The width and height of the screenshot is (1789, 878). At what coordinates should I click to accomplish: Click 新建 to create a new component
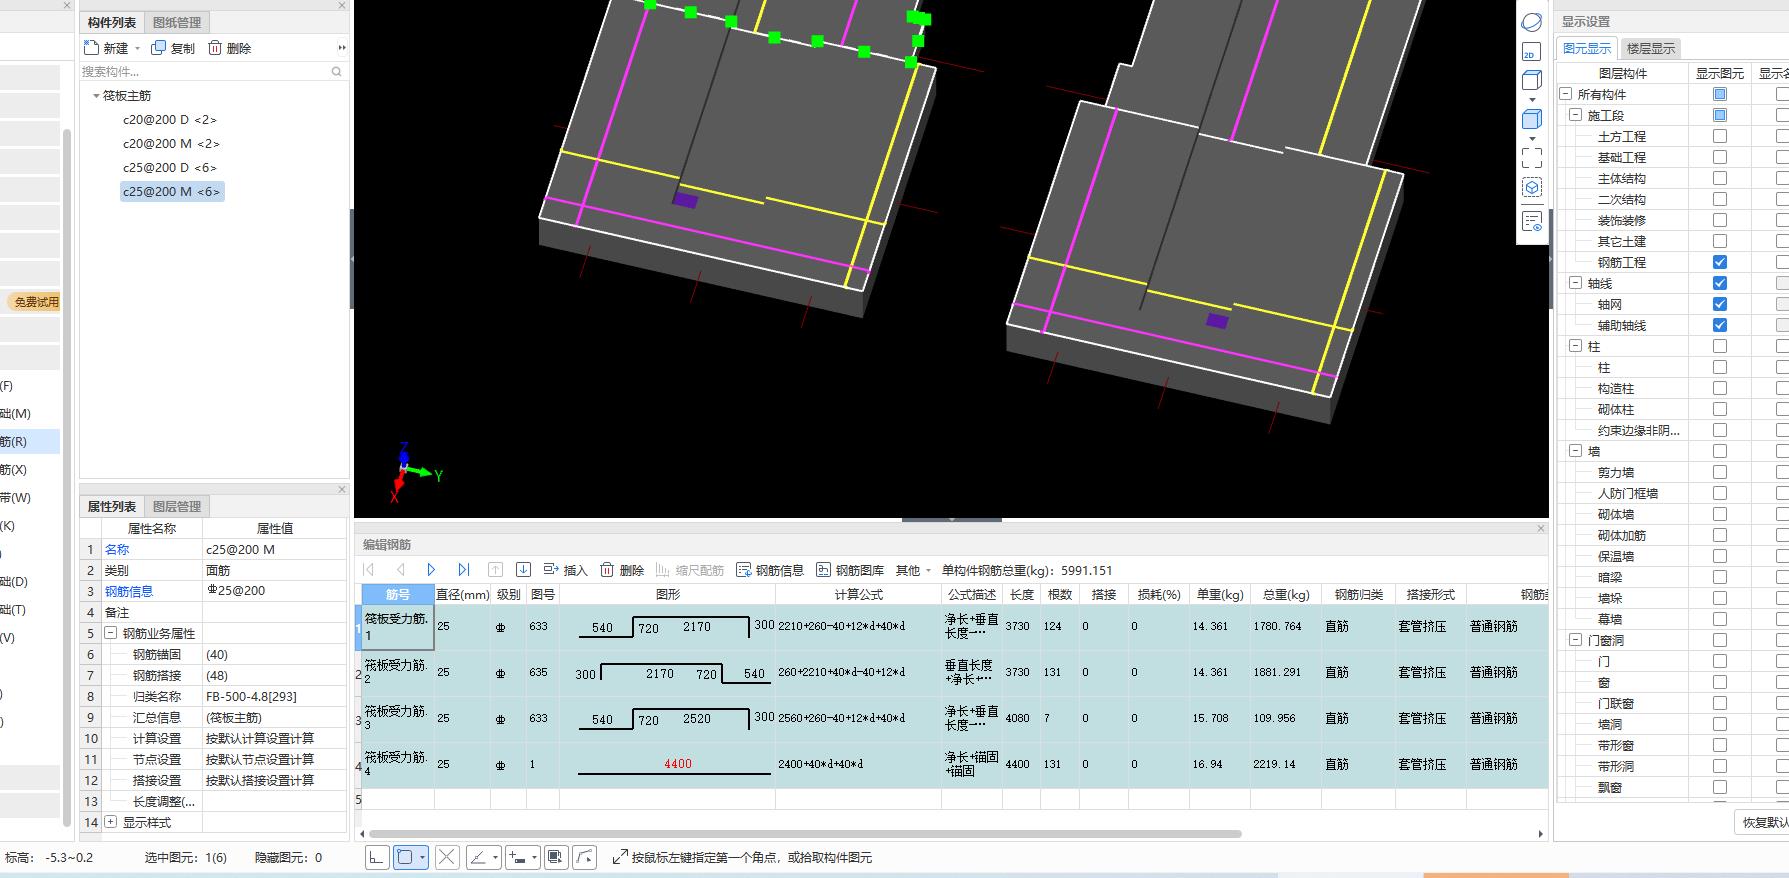(x=107, y=48)
